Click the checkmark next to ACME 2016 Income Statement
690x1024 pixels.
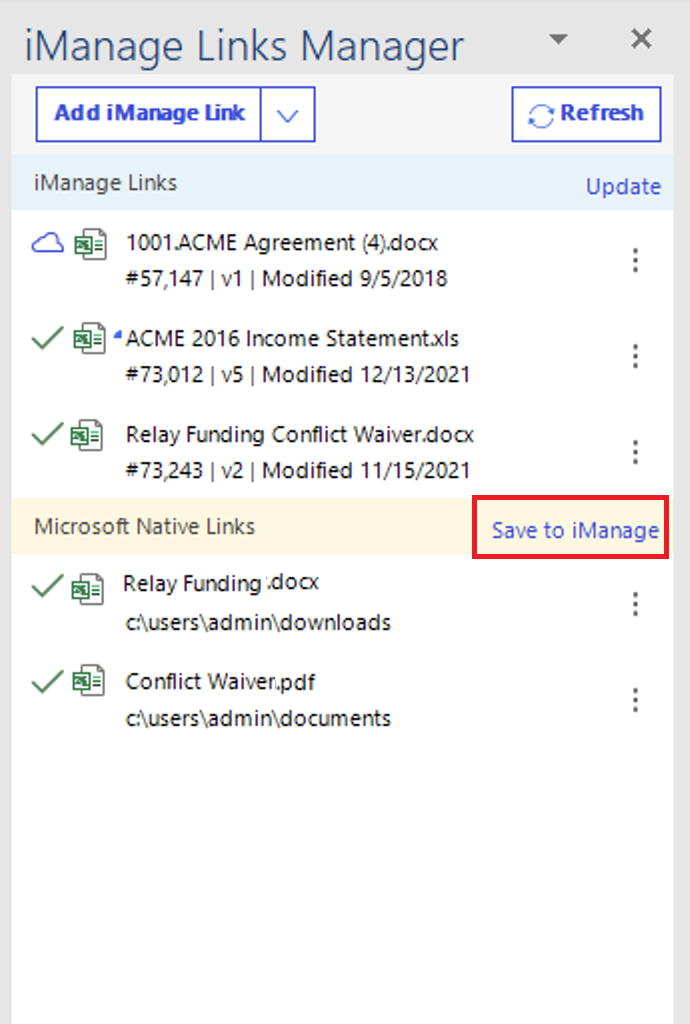pyautogui.click(x=47, y=340)
